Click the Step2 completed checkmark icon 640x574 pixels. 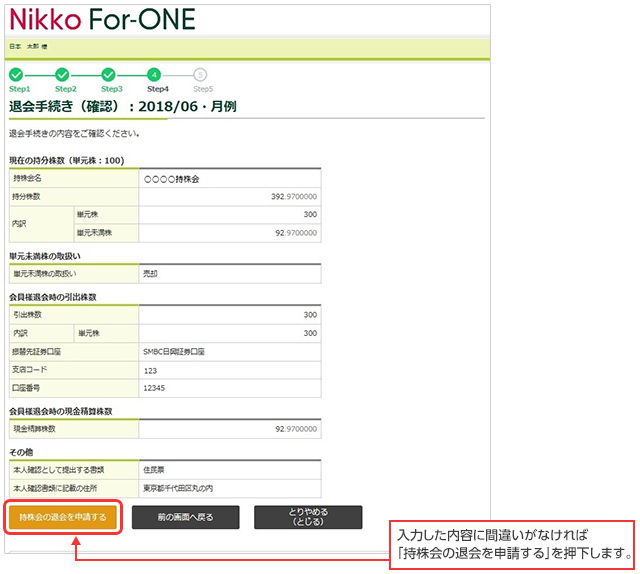click(62, 75)
